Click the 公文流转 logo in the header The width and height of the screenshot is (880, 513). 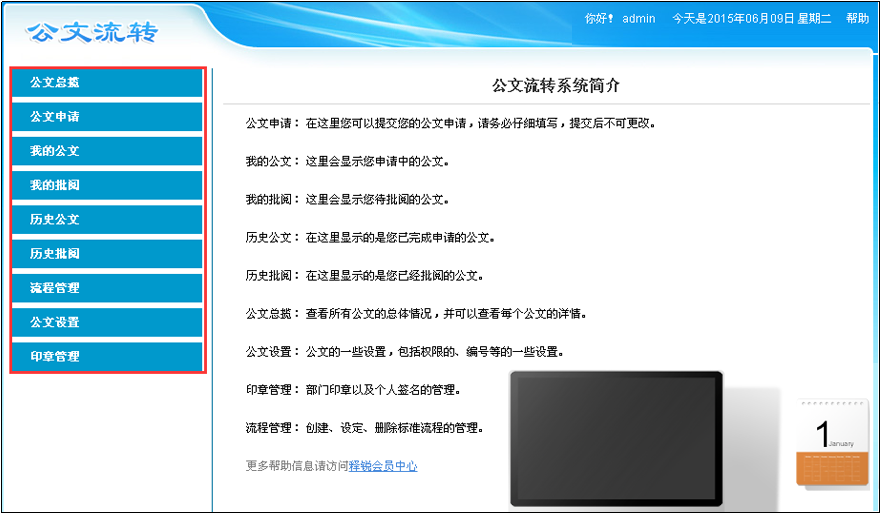pyautogui.click(x=92, y=32)
